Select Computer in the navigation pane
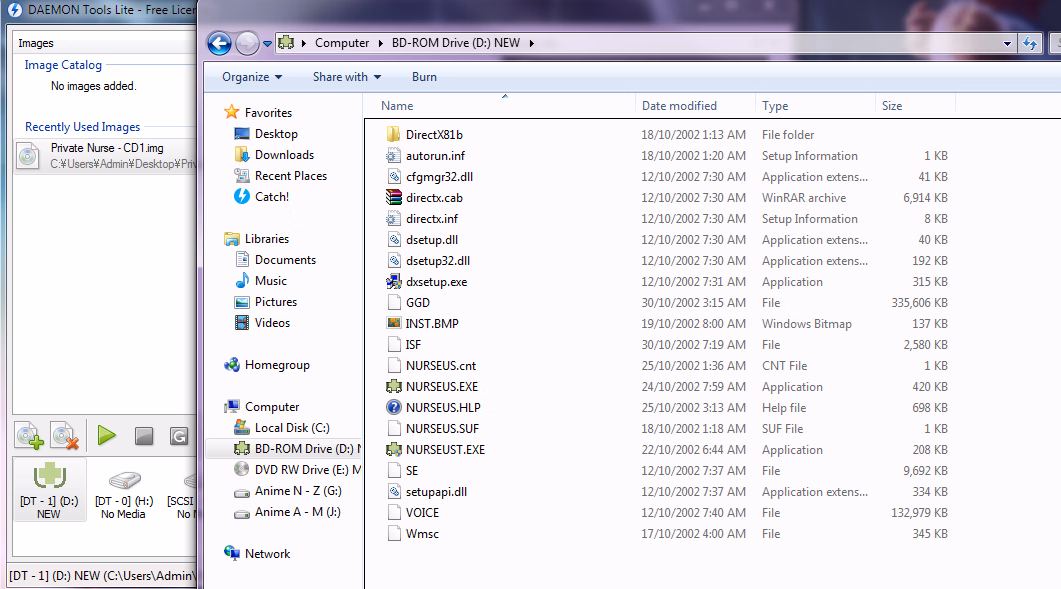 [x=271, y=406]
